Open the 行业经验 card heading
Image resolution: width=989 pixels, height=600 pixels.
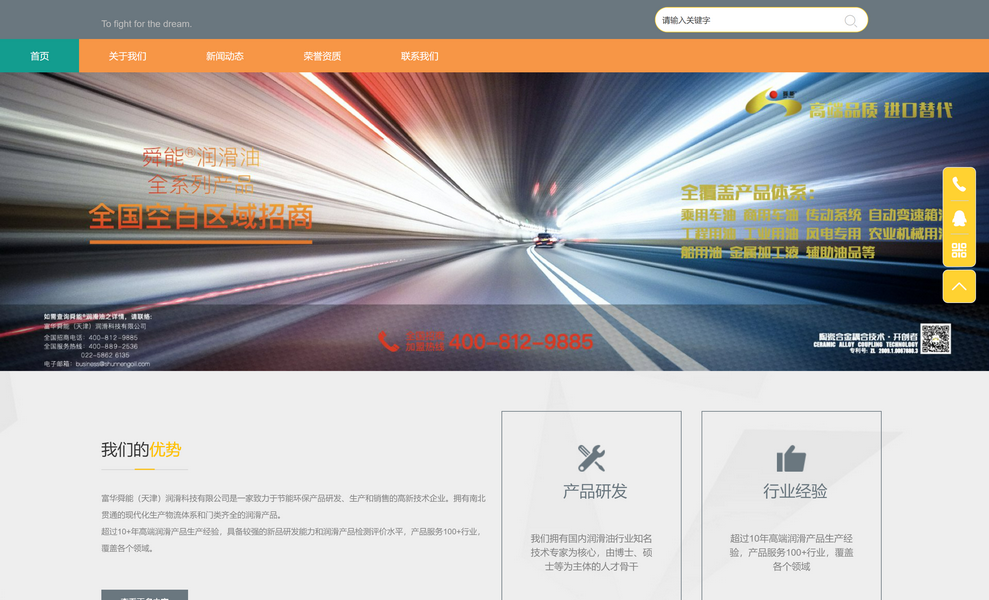click(x=795, y=491)
